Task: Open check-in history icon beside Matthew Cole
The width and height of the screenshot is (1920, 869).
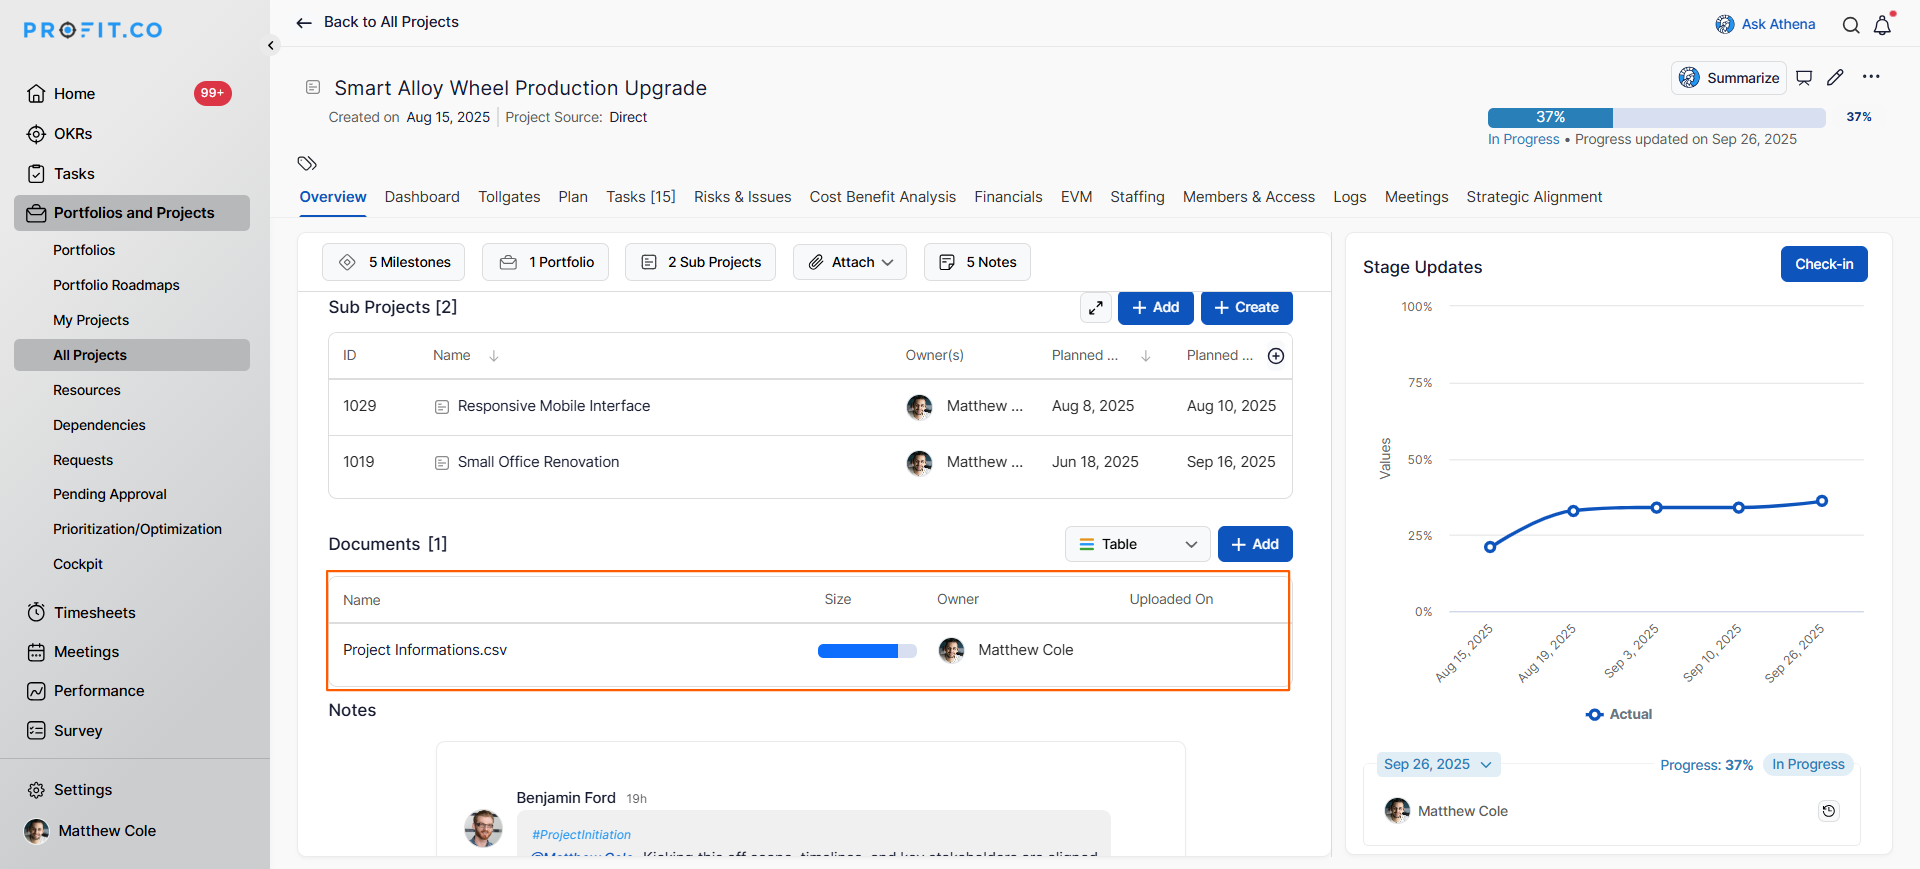Action: coord(1829,811)
